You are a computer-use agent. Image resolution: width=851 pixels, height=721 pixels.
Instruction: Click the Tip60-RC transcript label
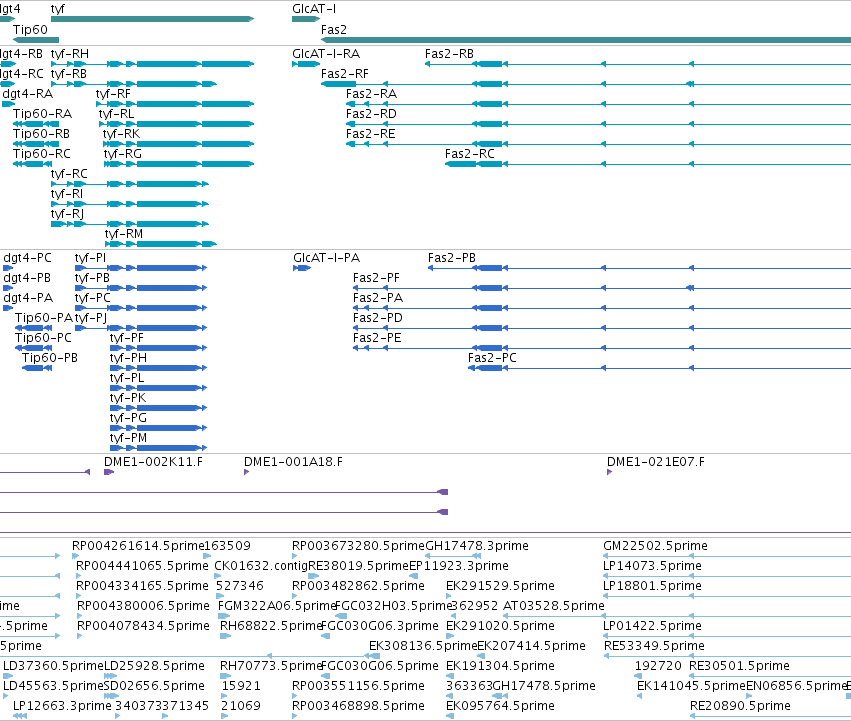pyautogui.click(x=42, y=154)
